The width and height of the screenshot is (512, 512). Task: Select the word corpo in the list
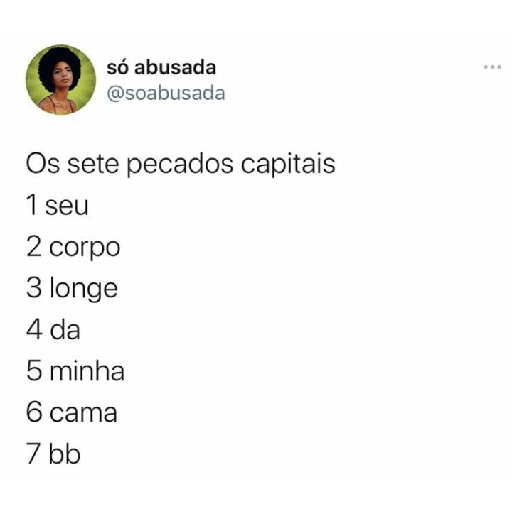[x=85, y=249]
